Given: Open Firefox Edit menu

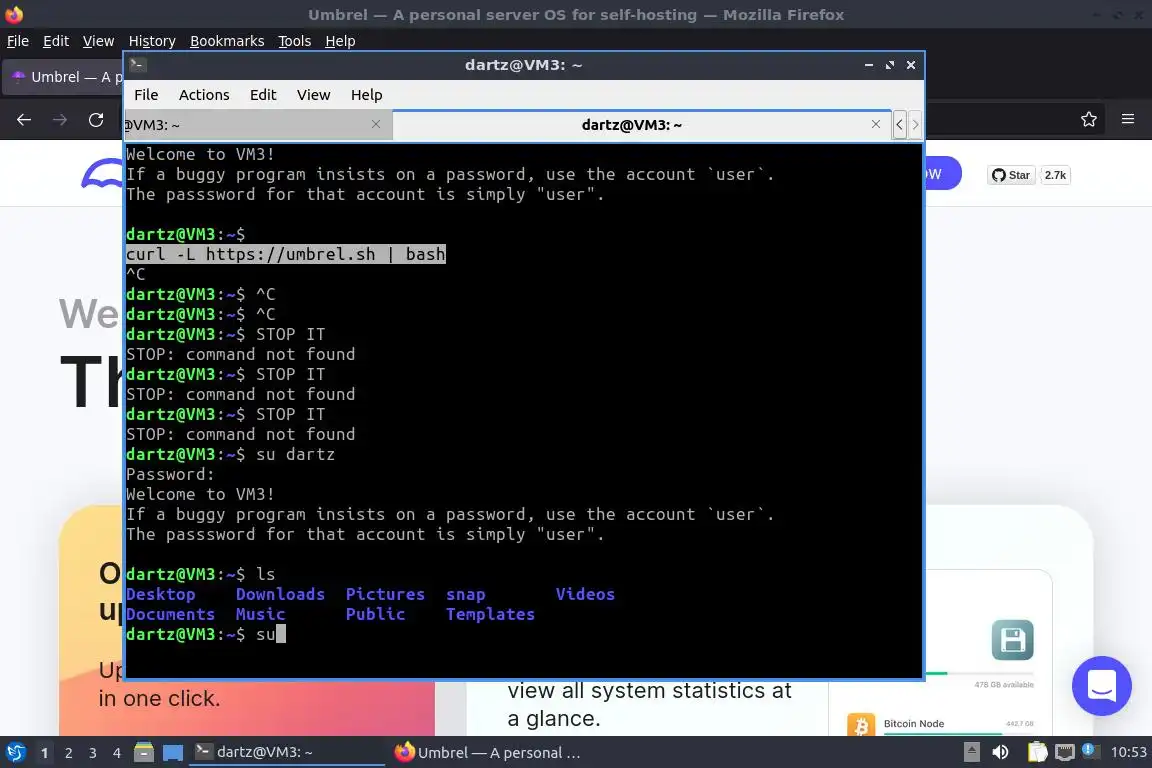Looking at the screenshot, I should [56, 41].
